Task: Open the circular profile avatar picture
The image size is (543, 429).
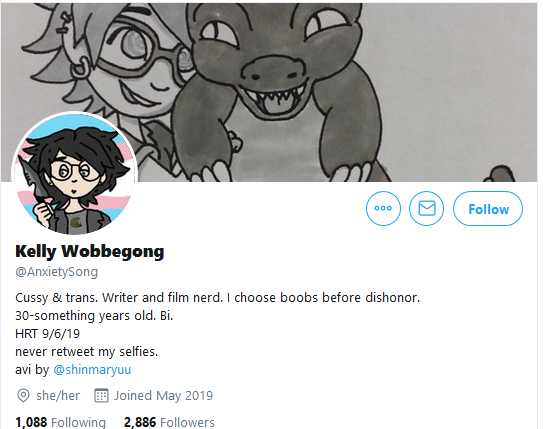Action: 74,173
